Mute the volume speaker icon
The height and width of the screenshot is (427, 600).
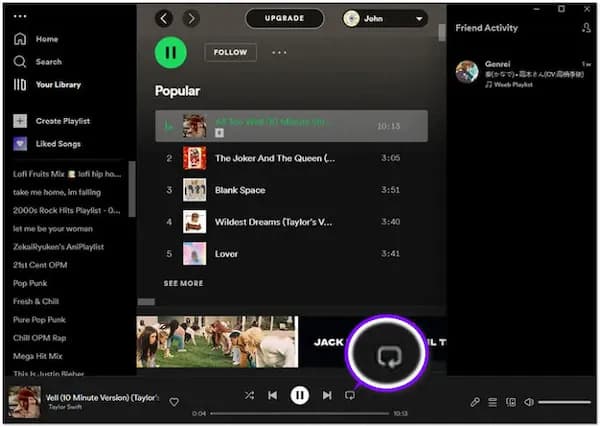tap(528, 402)
